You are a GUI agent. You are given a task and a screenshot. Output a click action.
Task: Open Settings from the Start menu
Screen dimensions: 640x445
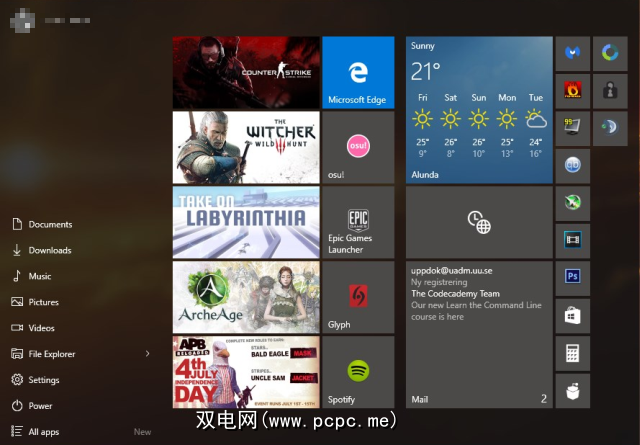point(35,380)
